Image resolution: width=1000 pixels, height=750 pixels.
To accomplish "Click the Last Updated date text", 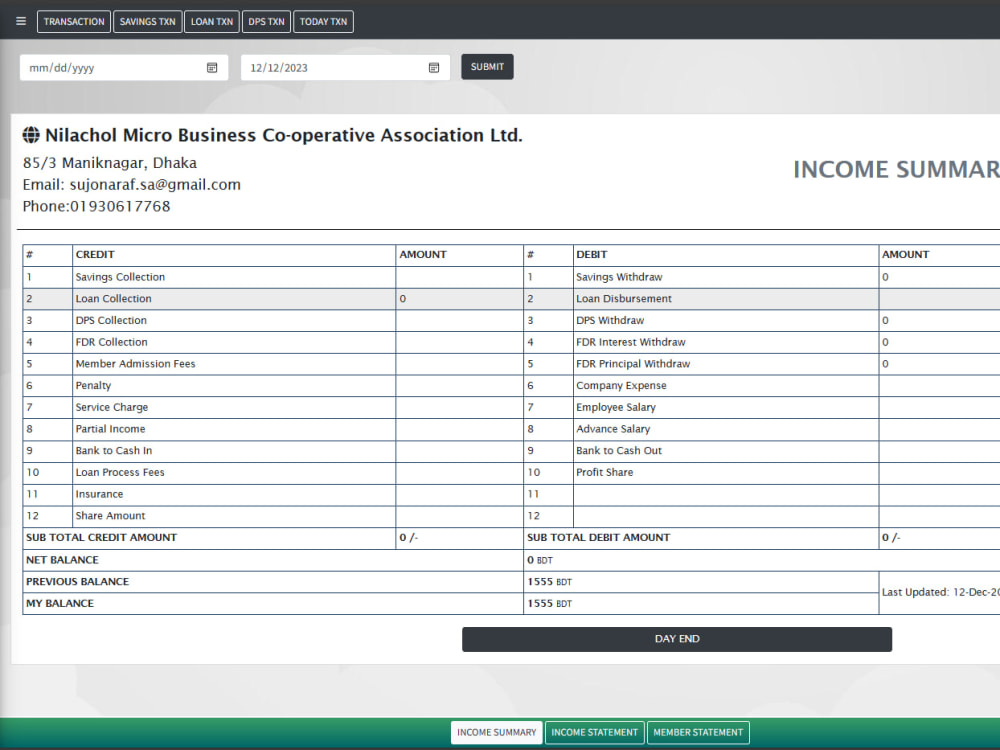I will tap(941, 592).
